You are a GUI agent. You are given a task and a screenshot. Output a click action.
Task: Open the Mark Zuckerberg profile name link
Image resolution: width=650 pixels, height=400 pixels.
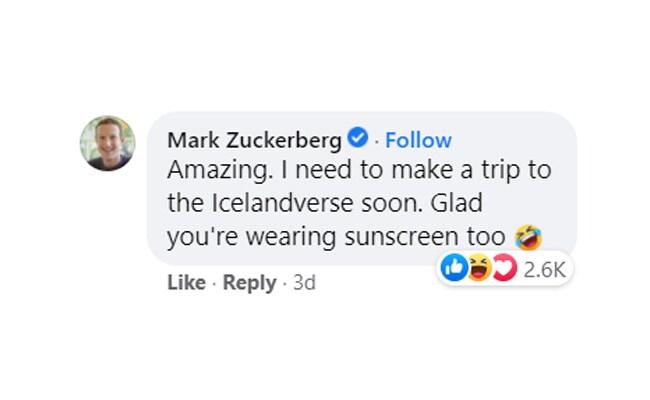pyautogui.click(x=254, y=139)
